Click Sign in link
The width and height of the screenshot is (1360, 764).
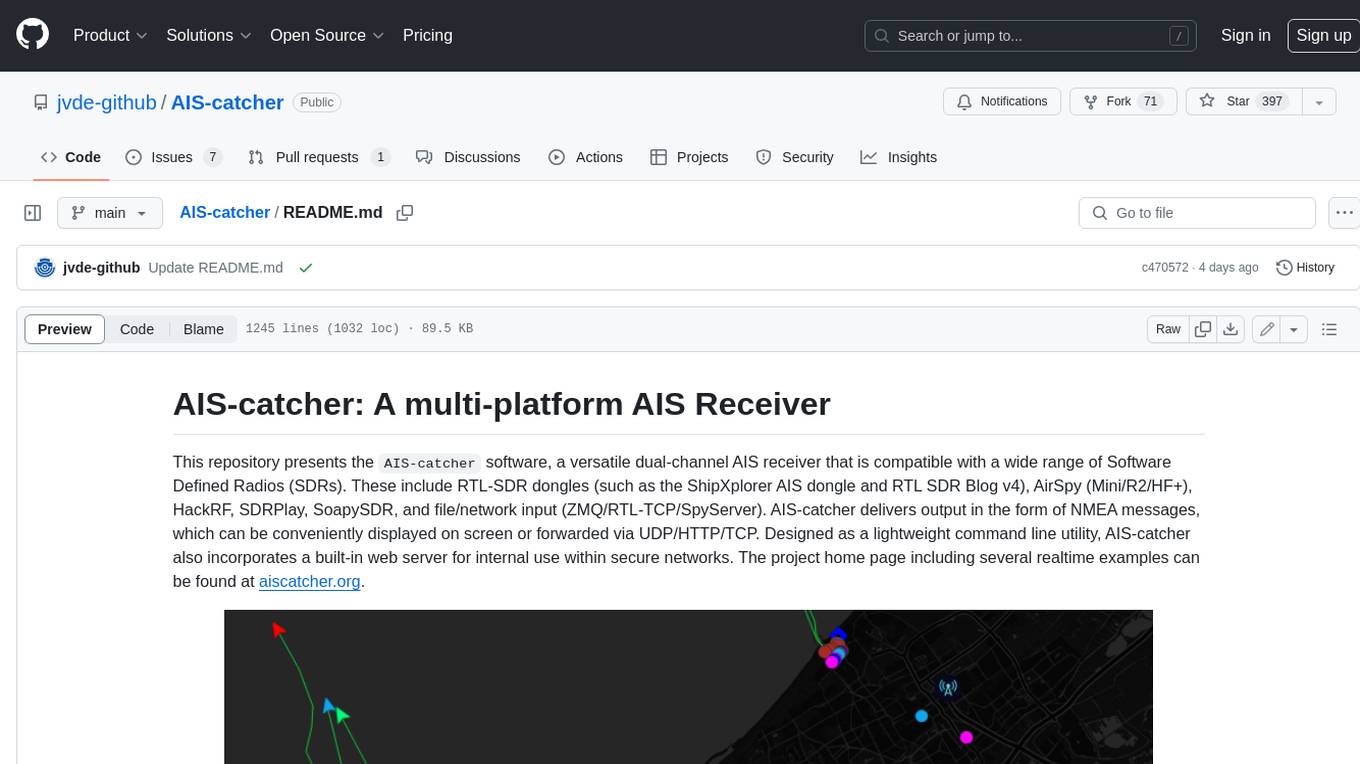click(x=1245, y=35)
